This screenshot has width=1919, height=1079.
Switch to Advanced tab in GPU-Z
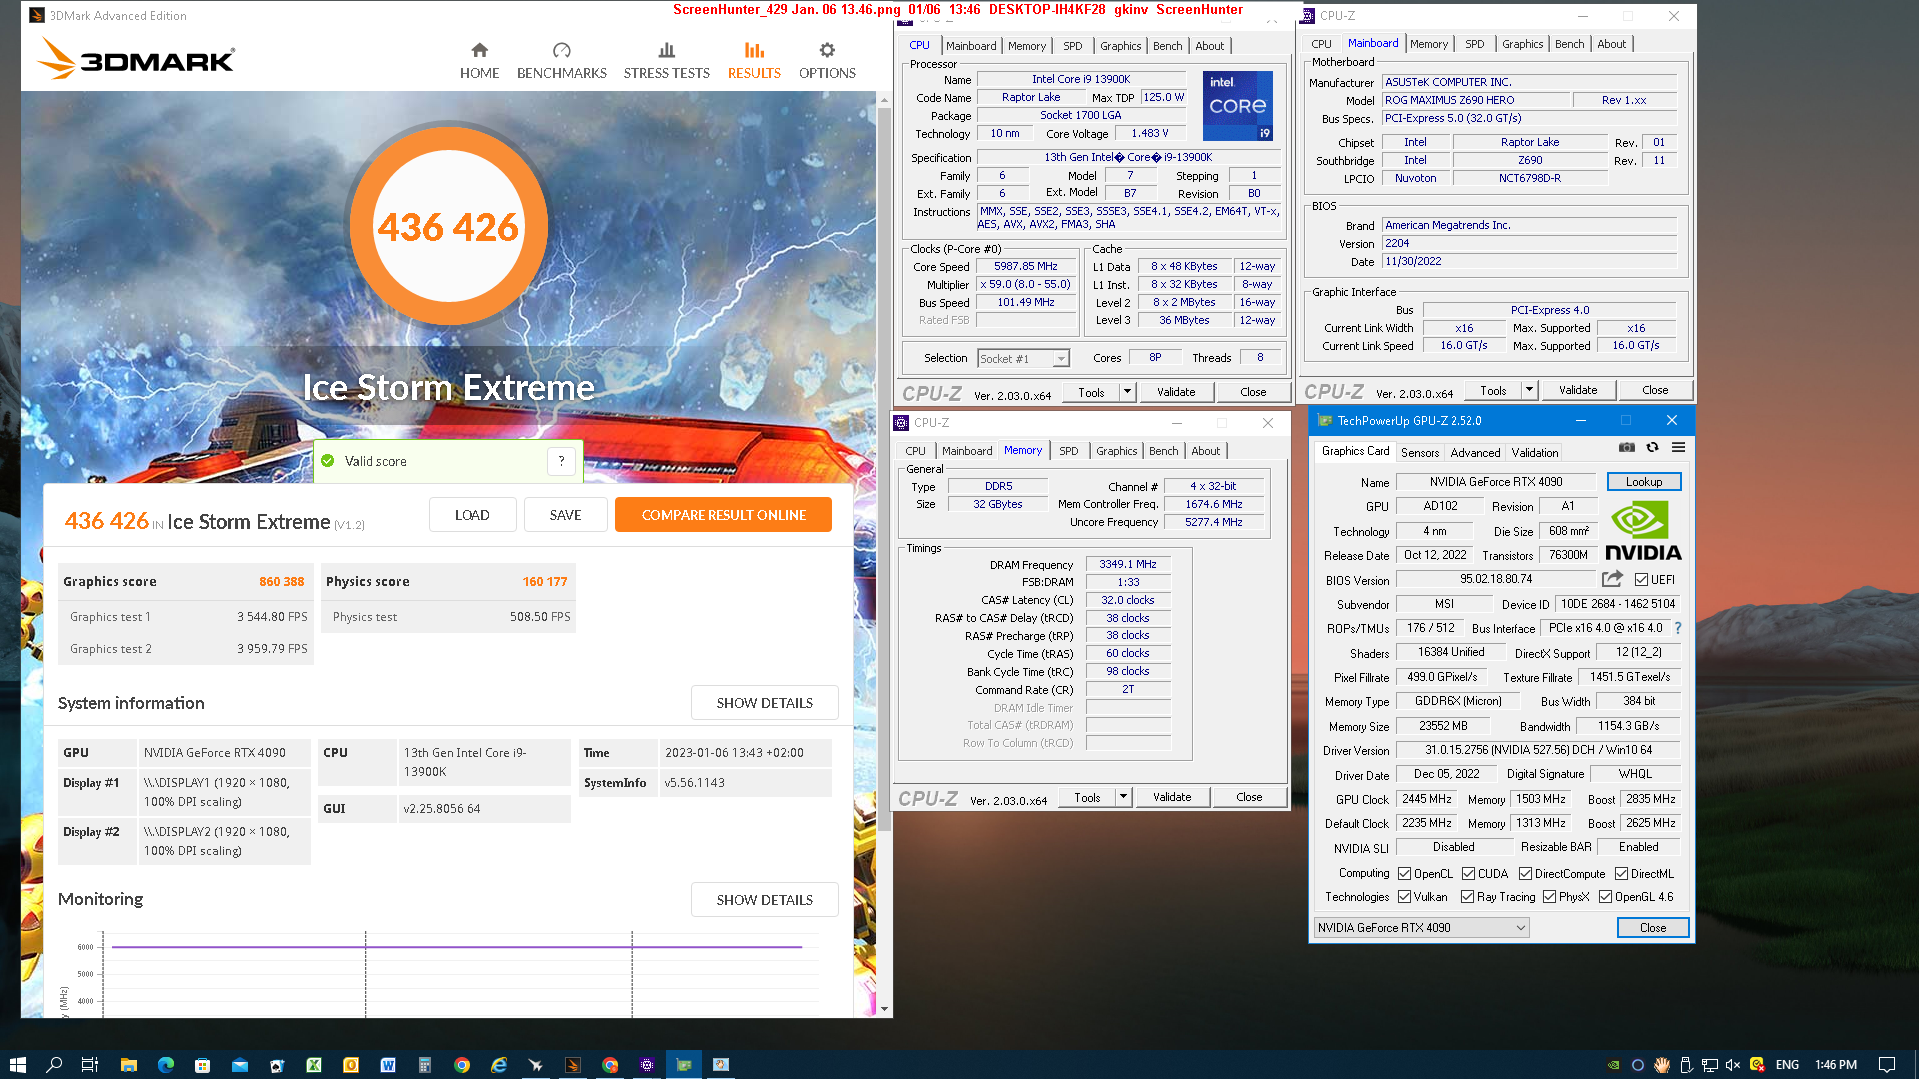(x=1475, y=452)
